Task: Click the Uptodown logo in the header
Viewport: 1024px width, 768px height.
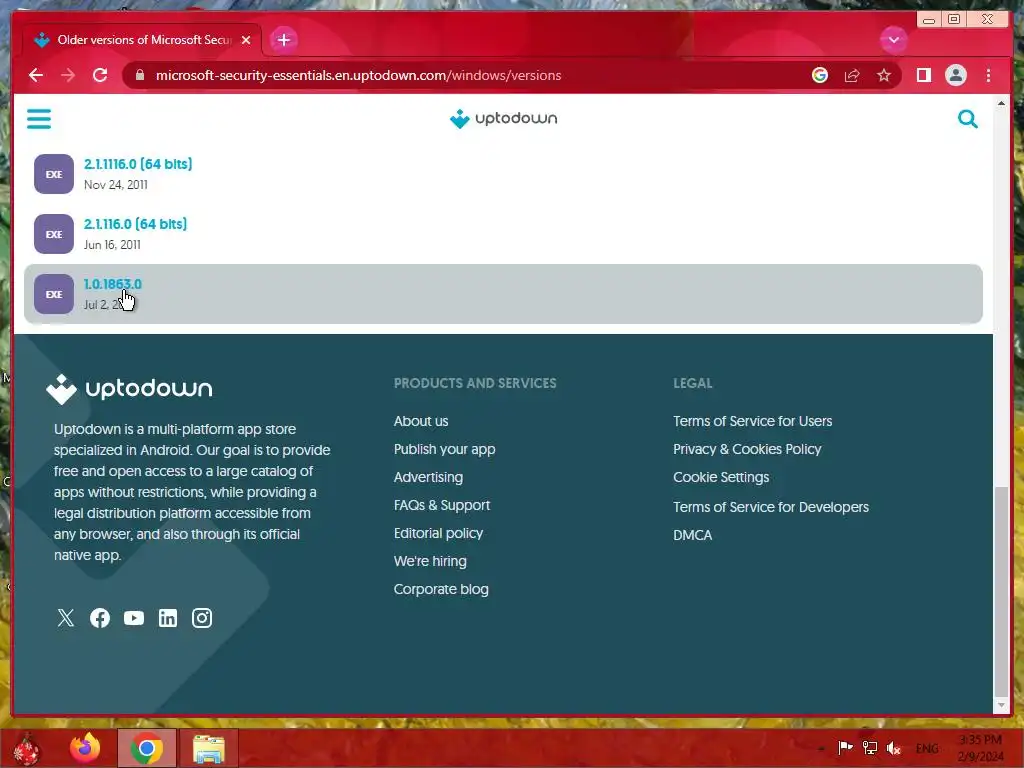Action: (x=504, y=118)
